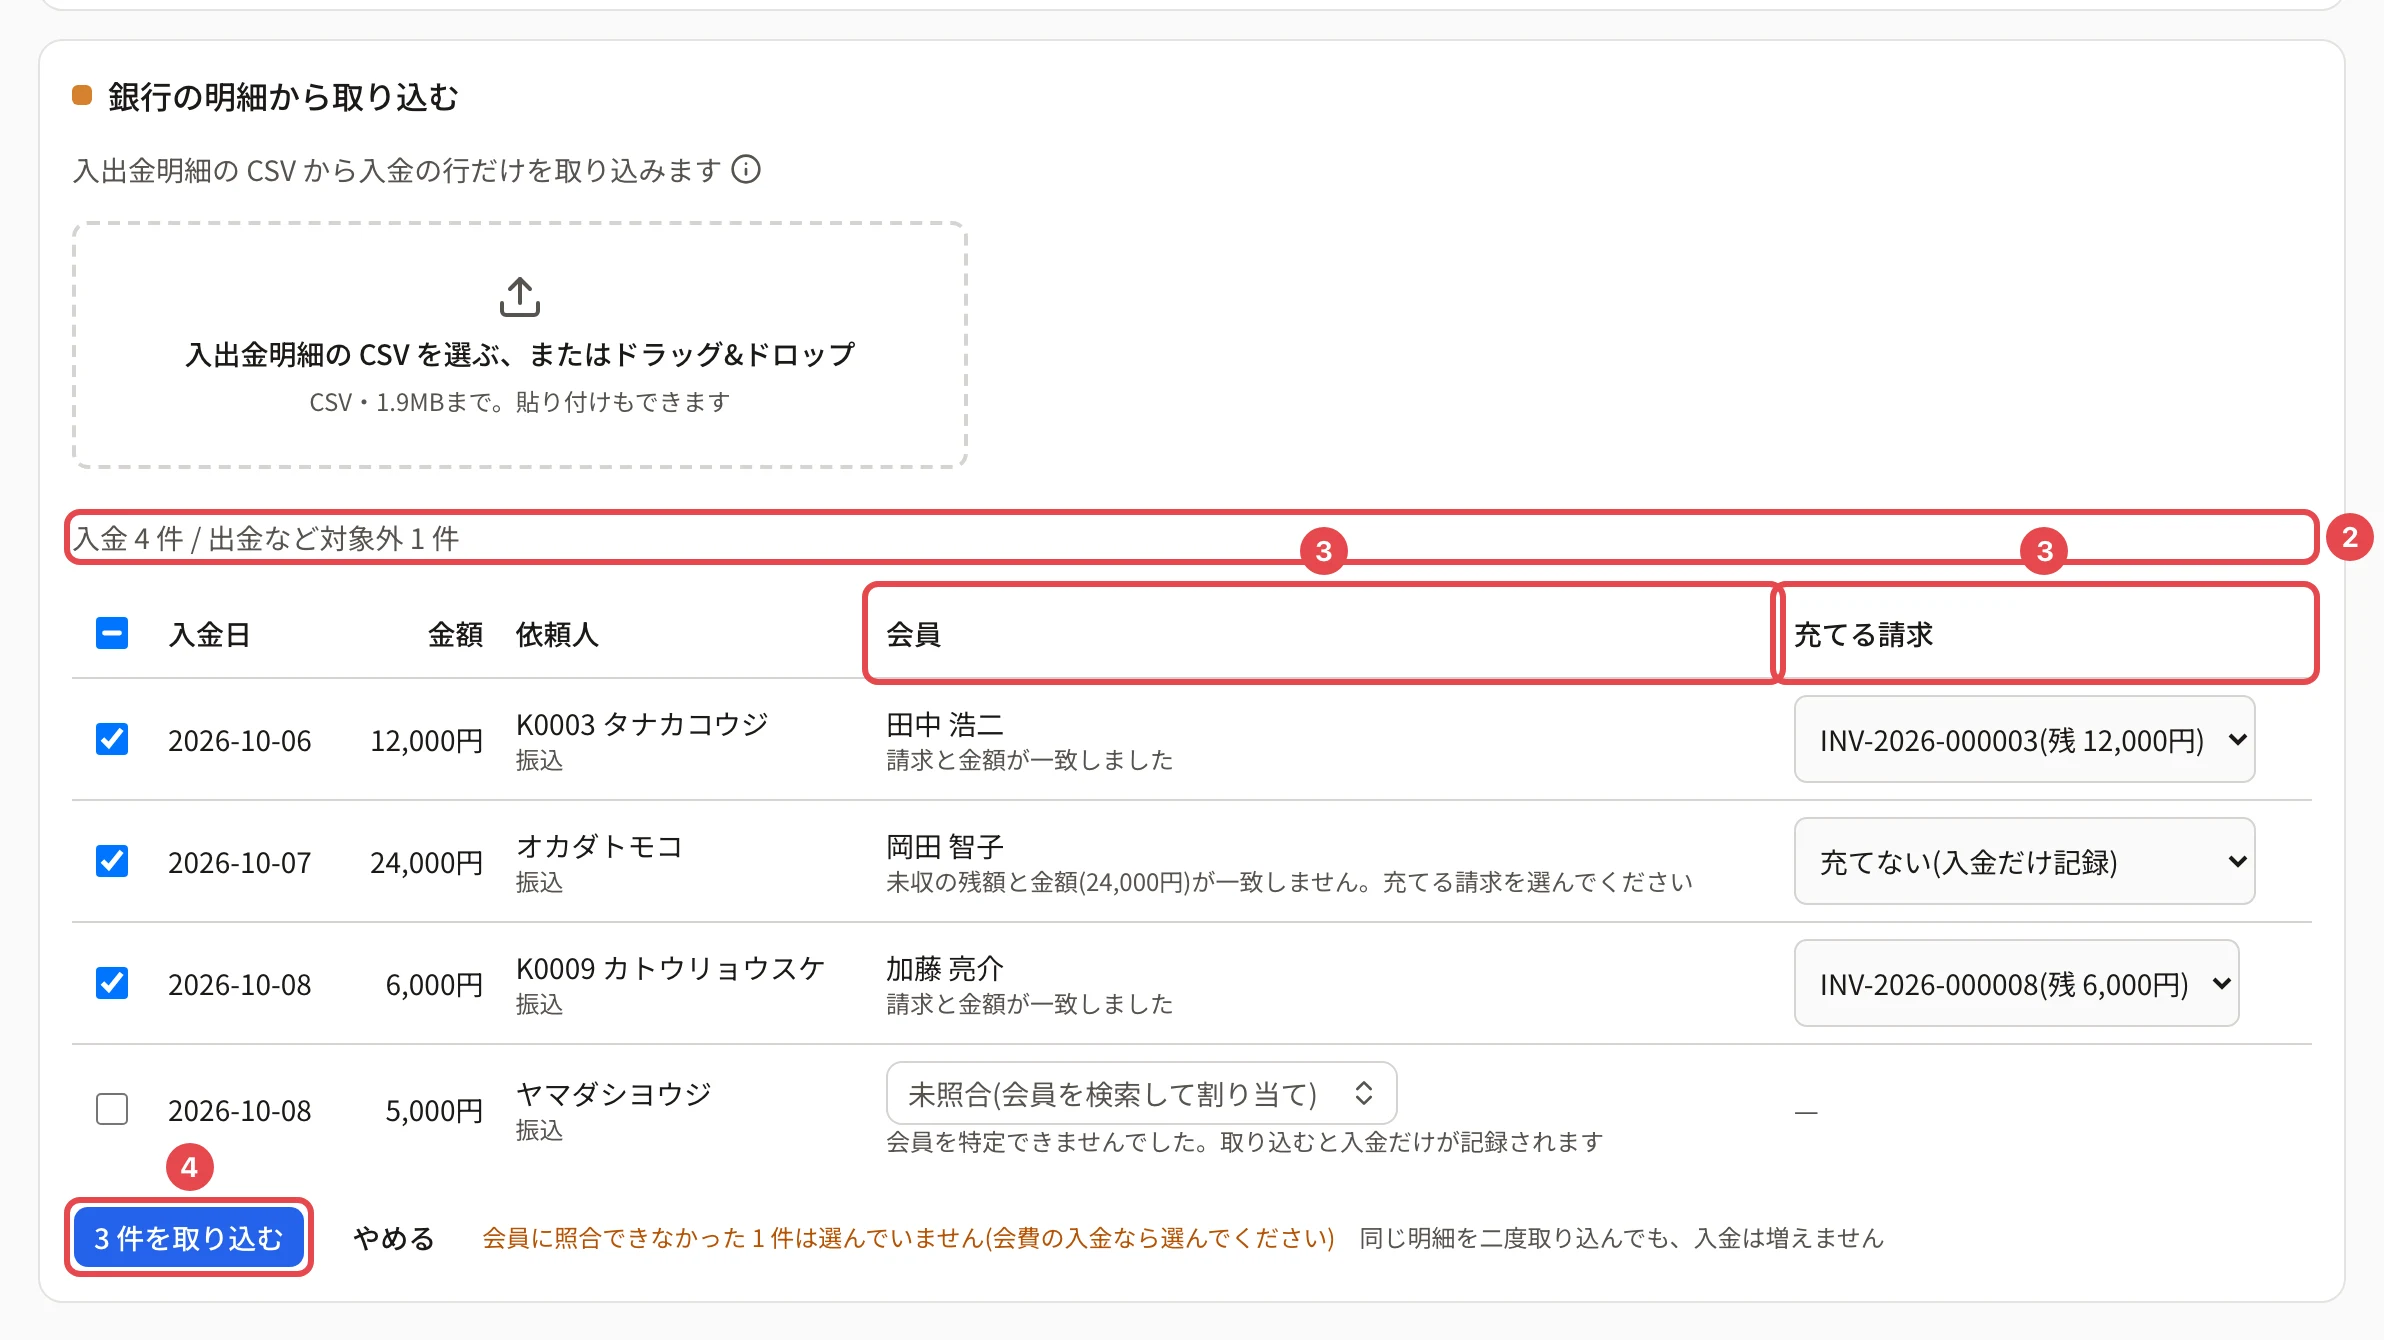
Task: Click the 会員 column header
Action: point(913,634)
